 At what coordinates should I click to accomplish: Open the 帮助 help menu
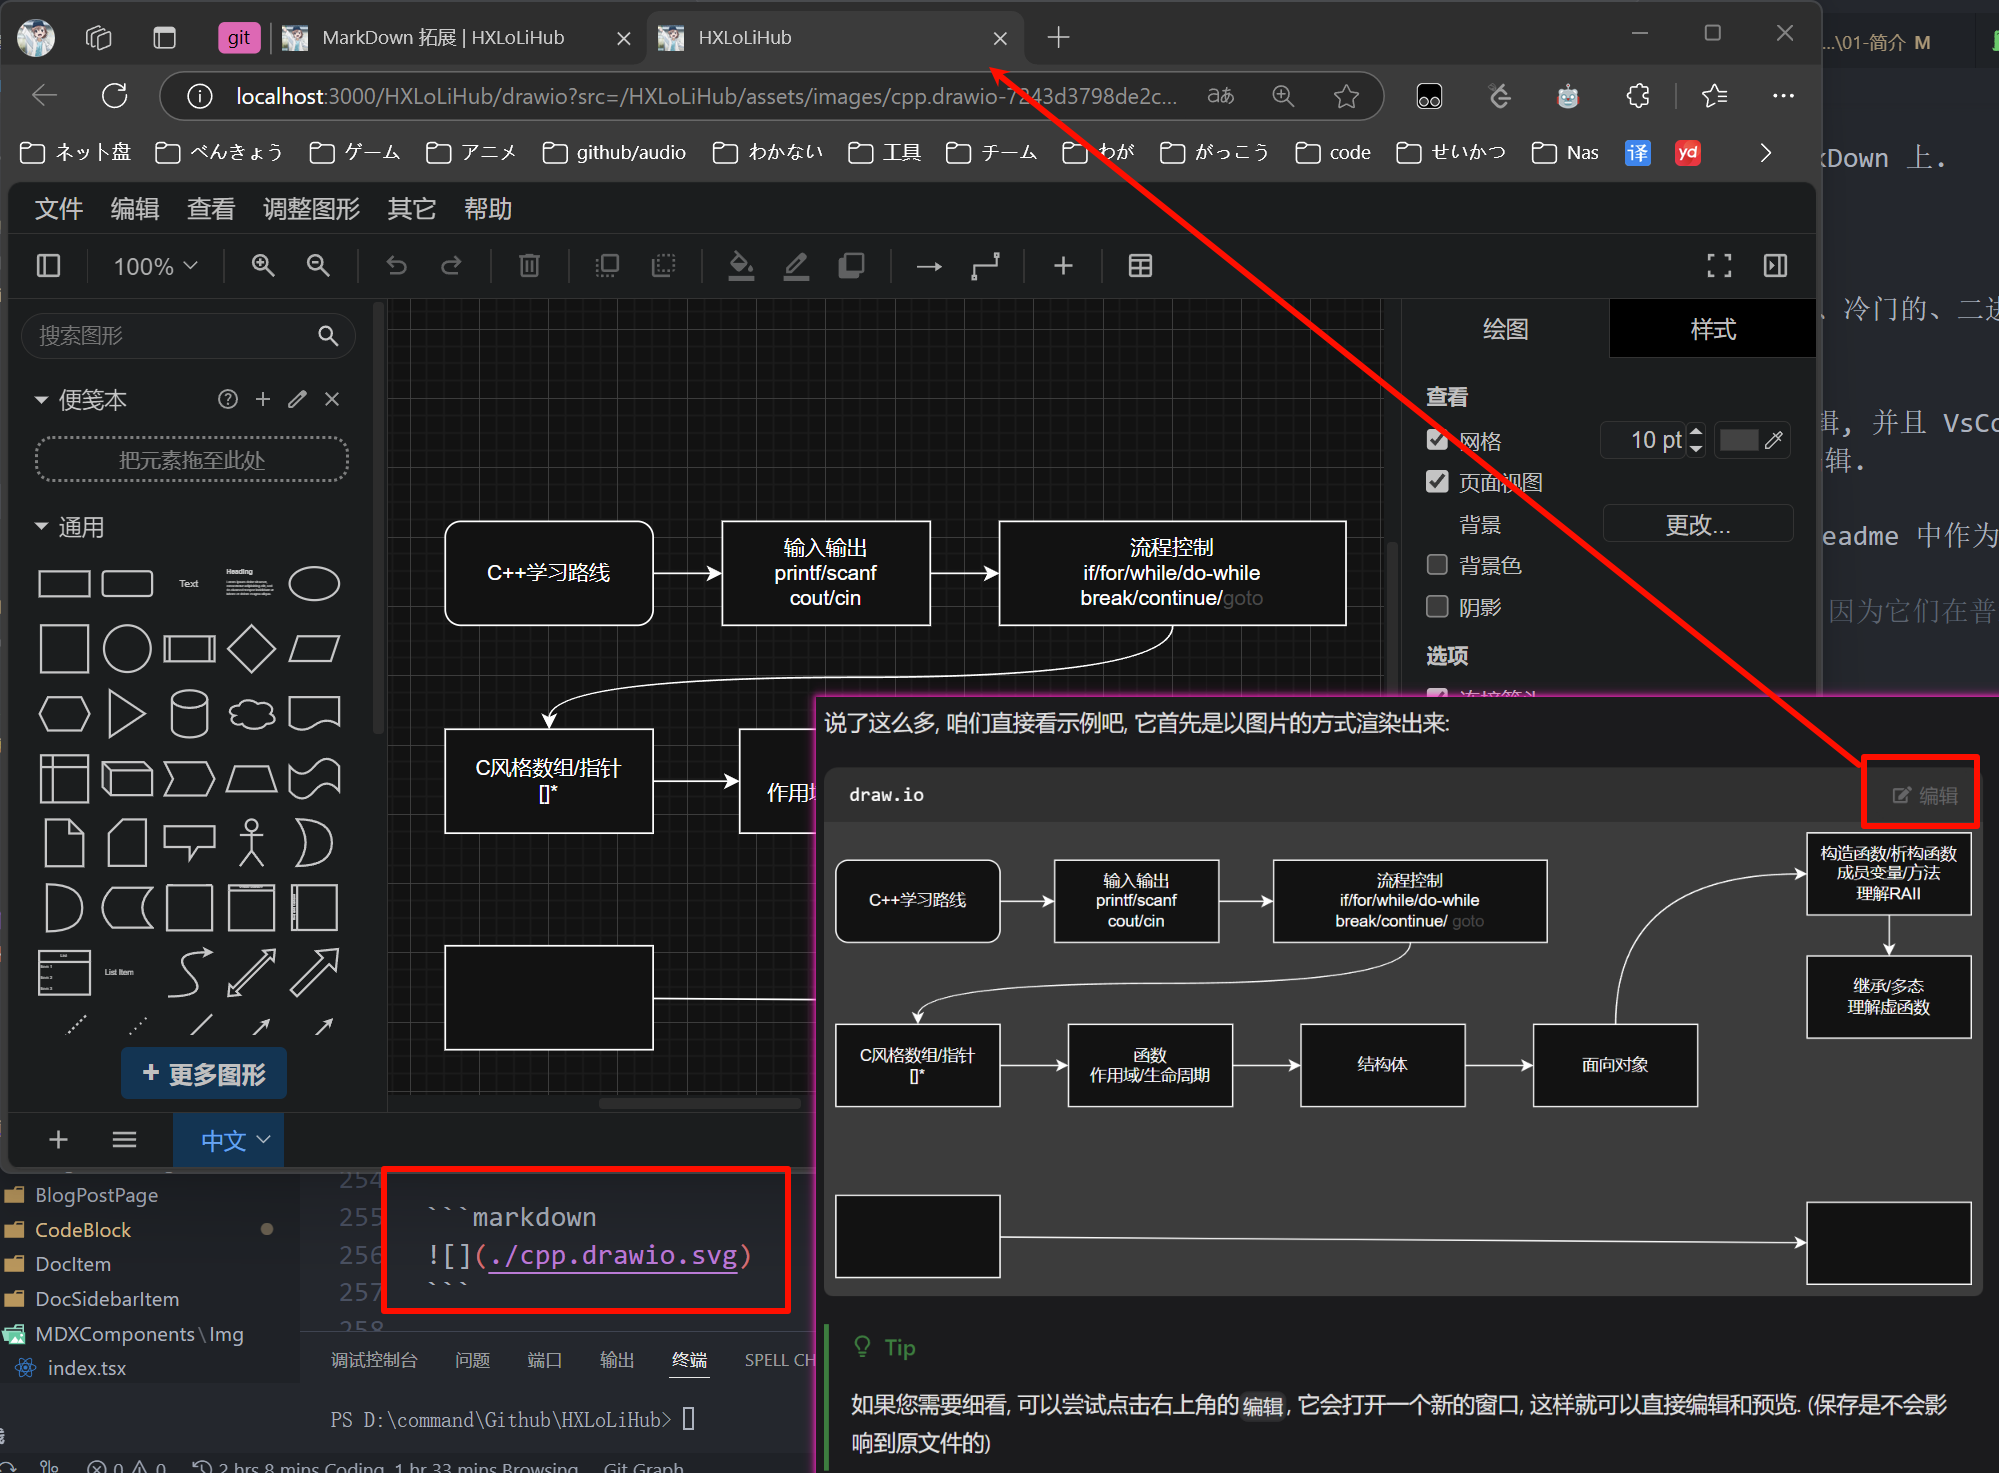tap(488, 209)
